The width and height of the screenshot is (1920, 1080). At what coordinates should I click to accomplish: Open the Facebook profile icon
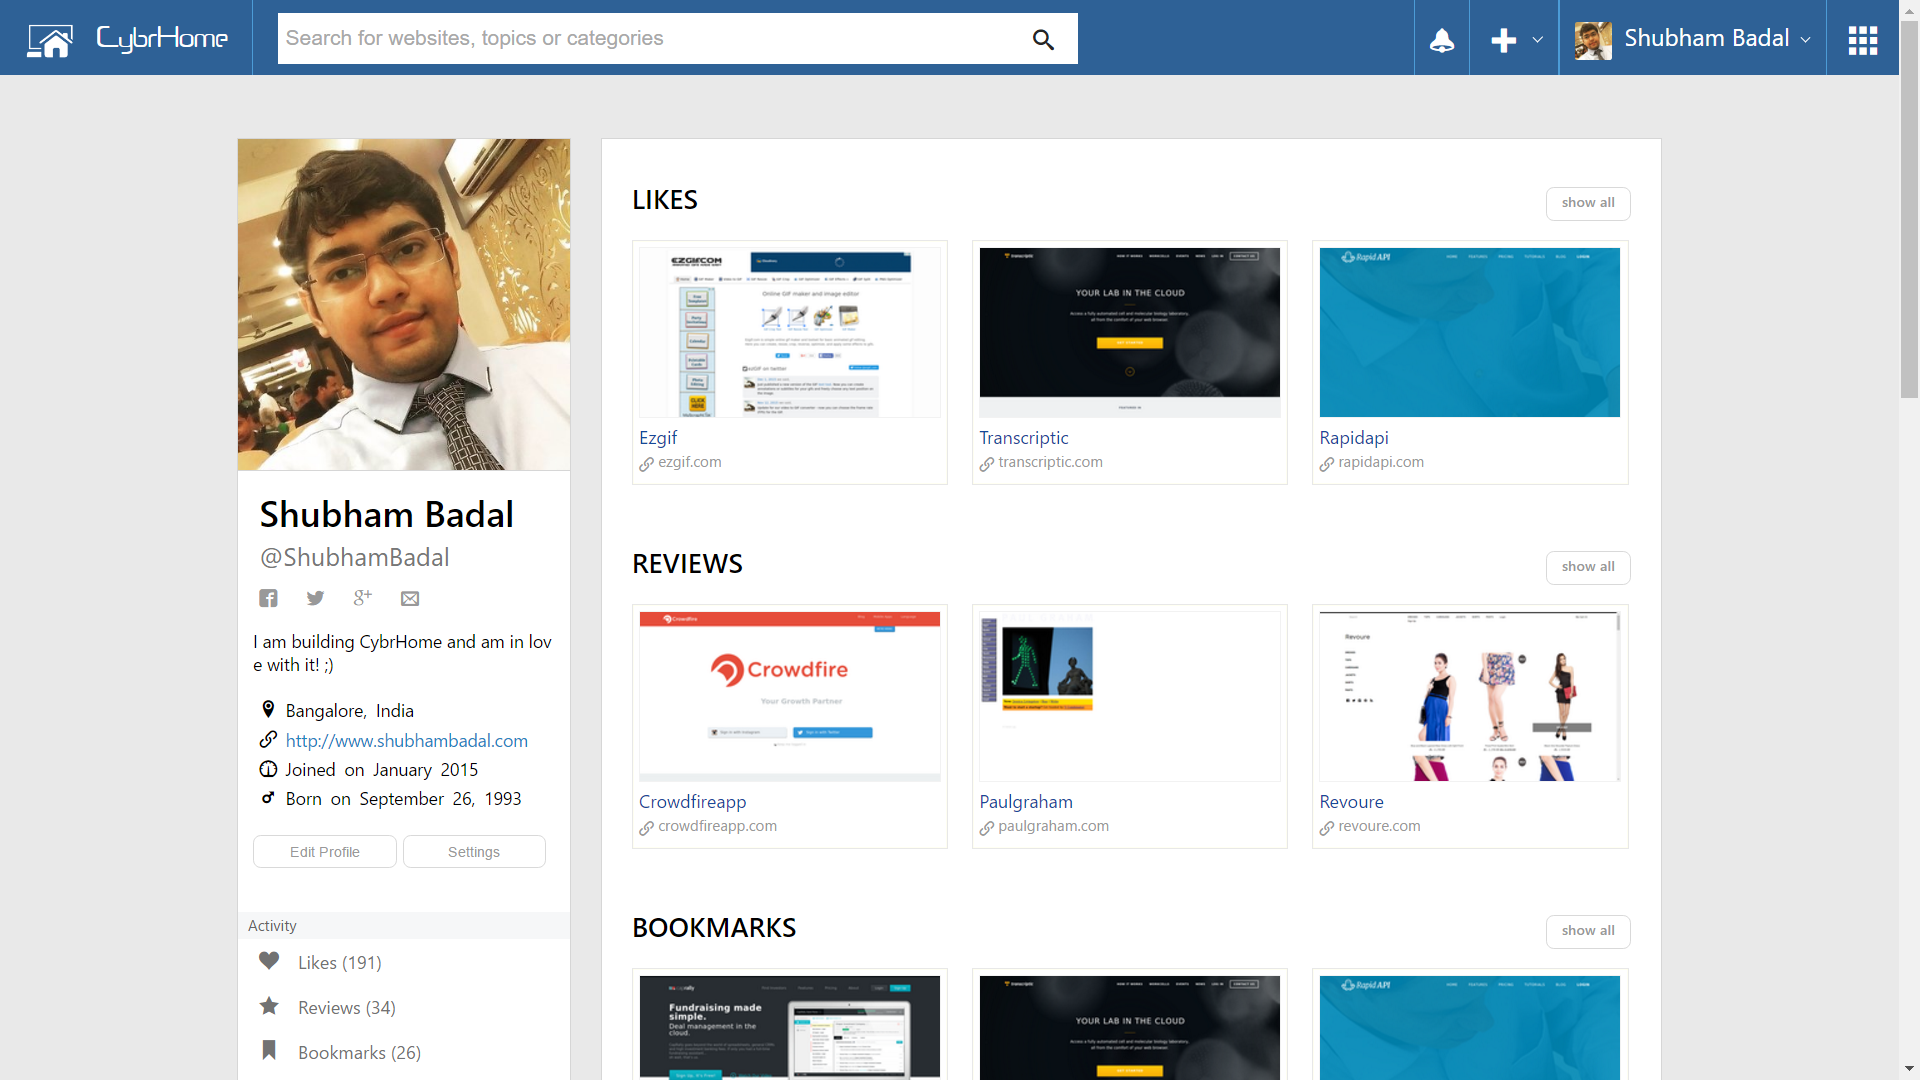point(268,598)
